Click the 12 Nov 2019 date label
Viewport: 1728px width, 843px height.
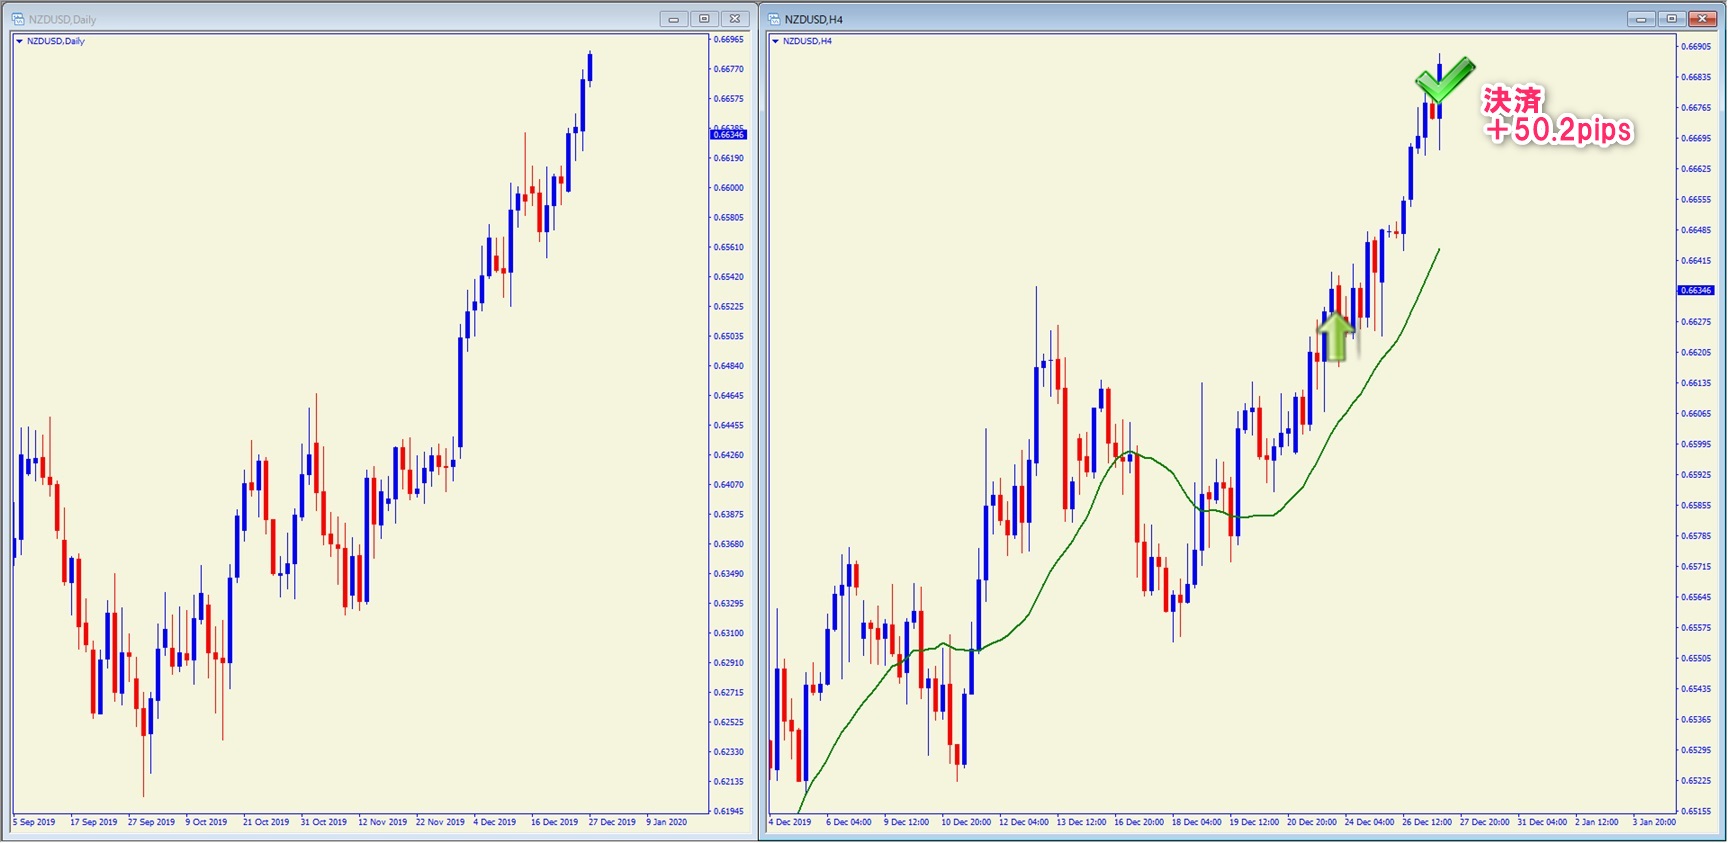click(x=383, y=822)
